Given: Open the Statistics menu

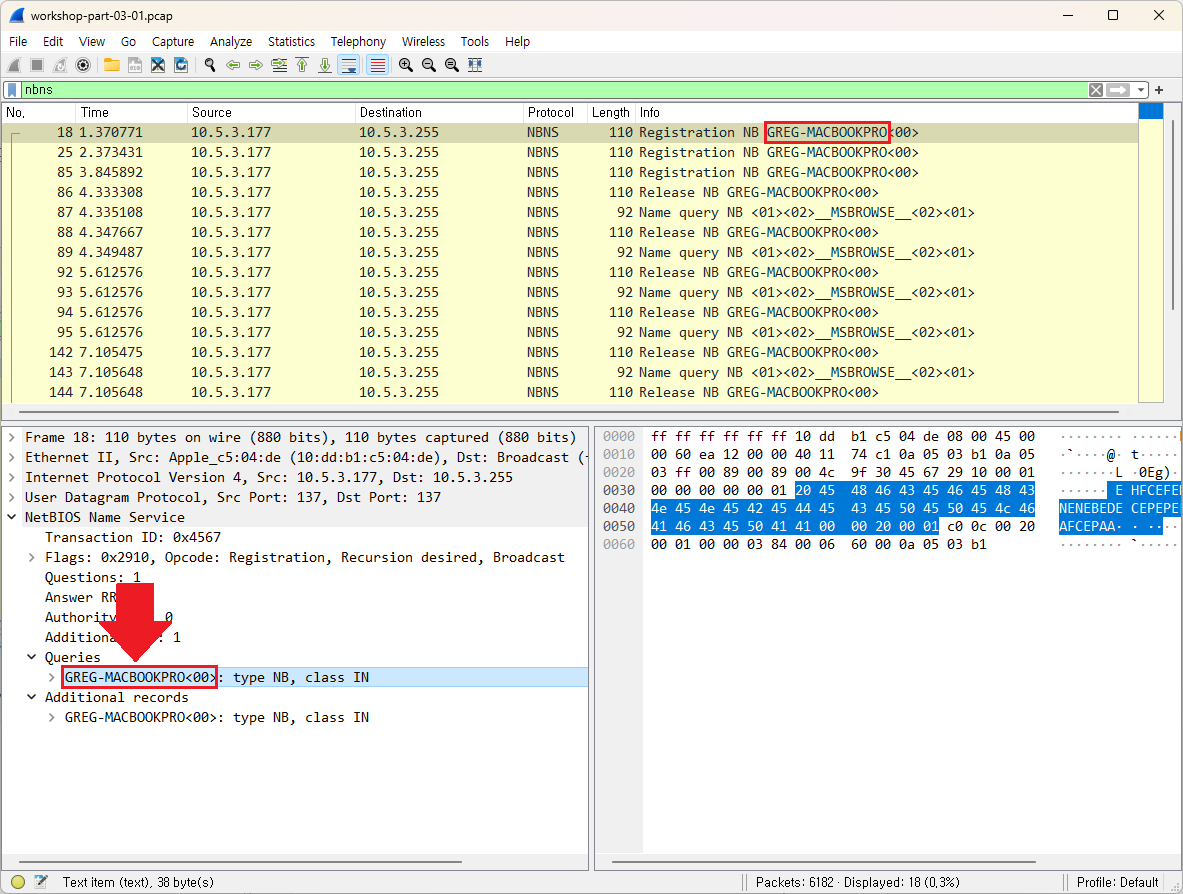Looking at the screenshot, I should [291, 41].
